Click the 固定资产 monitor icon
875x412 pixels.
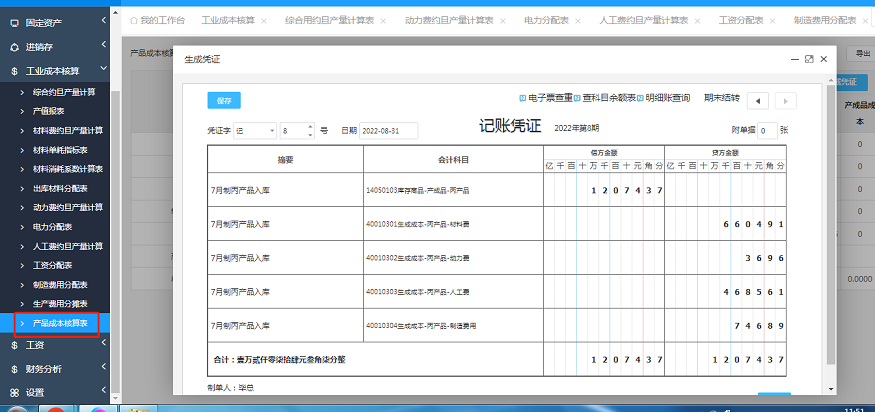15,23
